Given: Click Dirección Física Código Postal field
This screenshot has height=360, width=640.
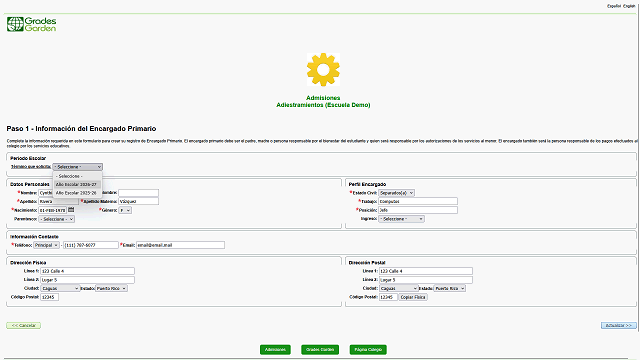Looking at the screenshot, I should coord(49,297).
